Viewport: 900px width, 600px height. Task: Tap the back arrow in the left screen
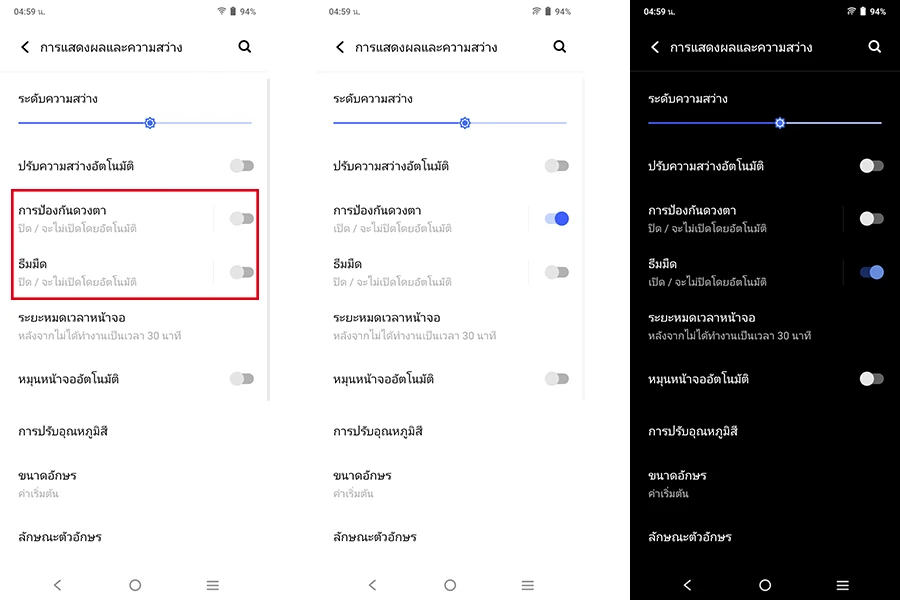(x=25, y=47)
